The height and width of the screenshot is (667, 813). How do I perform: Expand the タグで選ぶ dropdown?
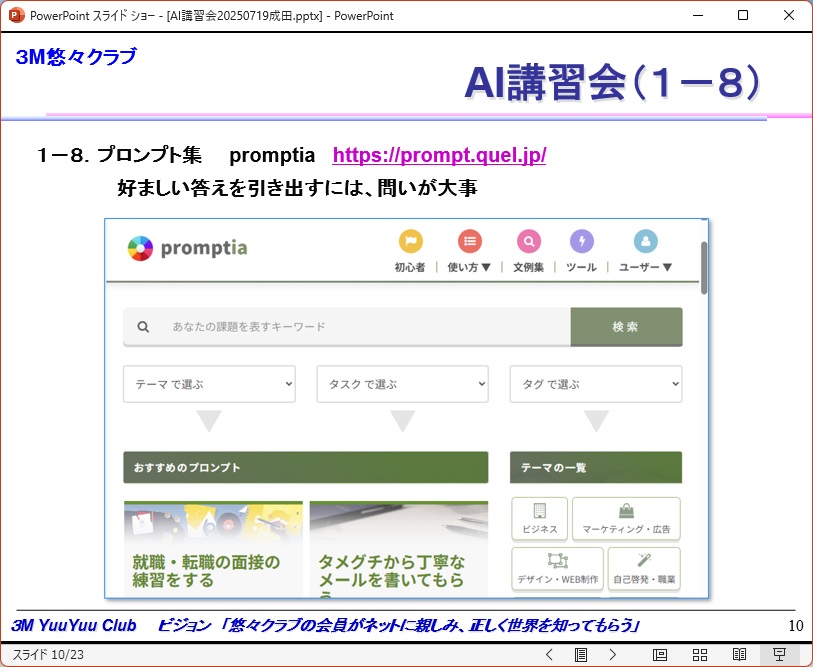pyautogui.click(x=595, y=384)
